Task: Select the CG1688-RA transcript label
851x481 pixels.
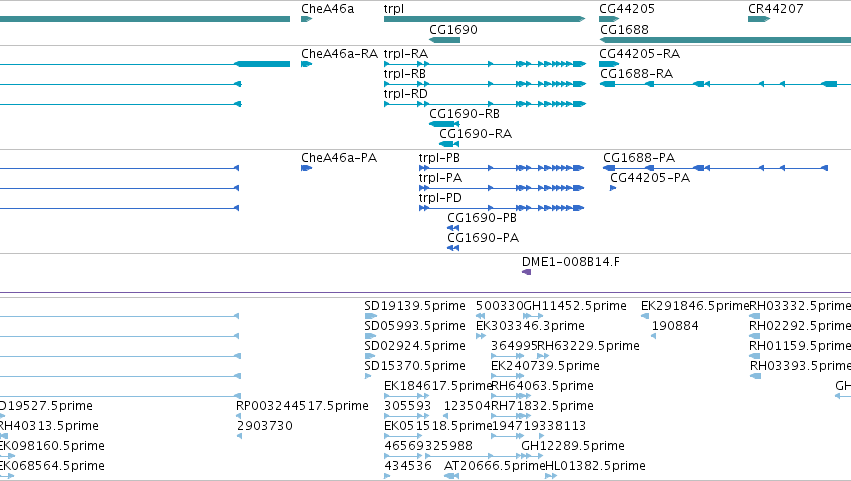Action: [637, 74]
